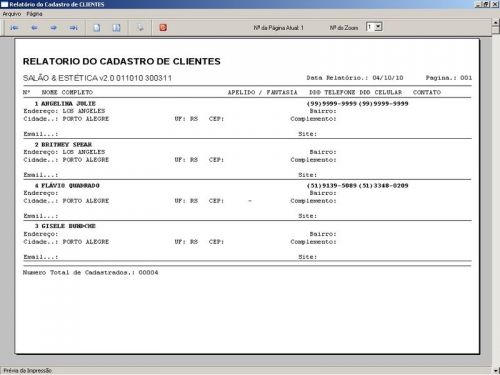Screen dimensions: 500x375
Task: Click Numero Total de Cadastrados 00004
Action: click(90, 273)
